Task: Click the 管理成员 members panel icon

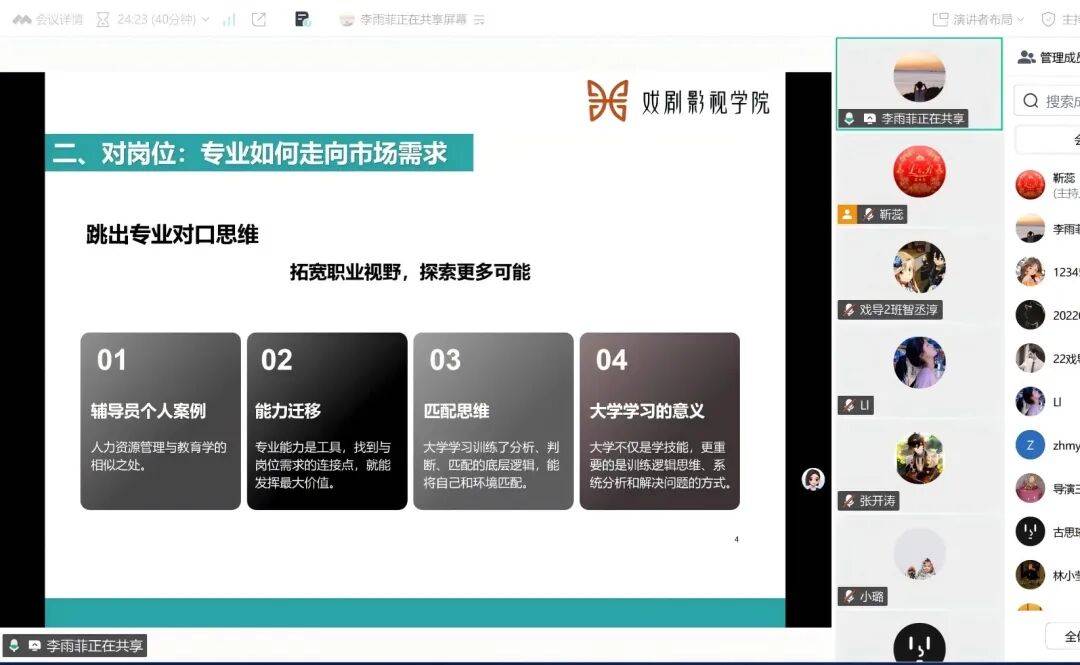Action: (1026, 57)
